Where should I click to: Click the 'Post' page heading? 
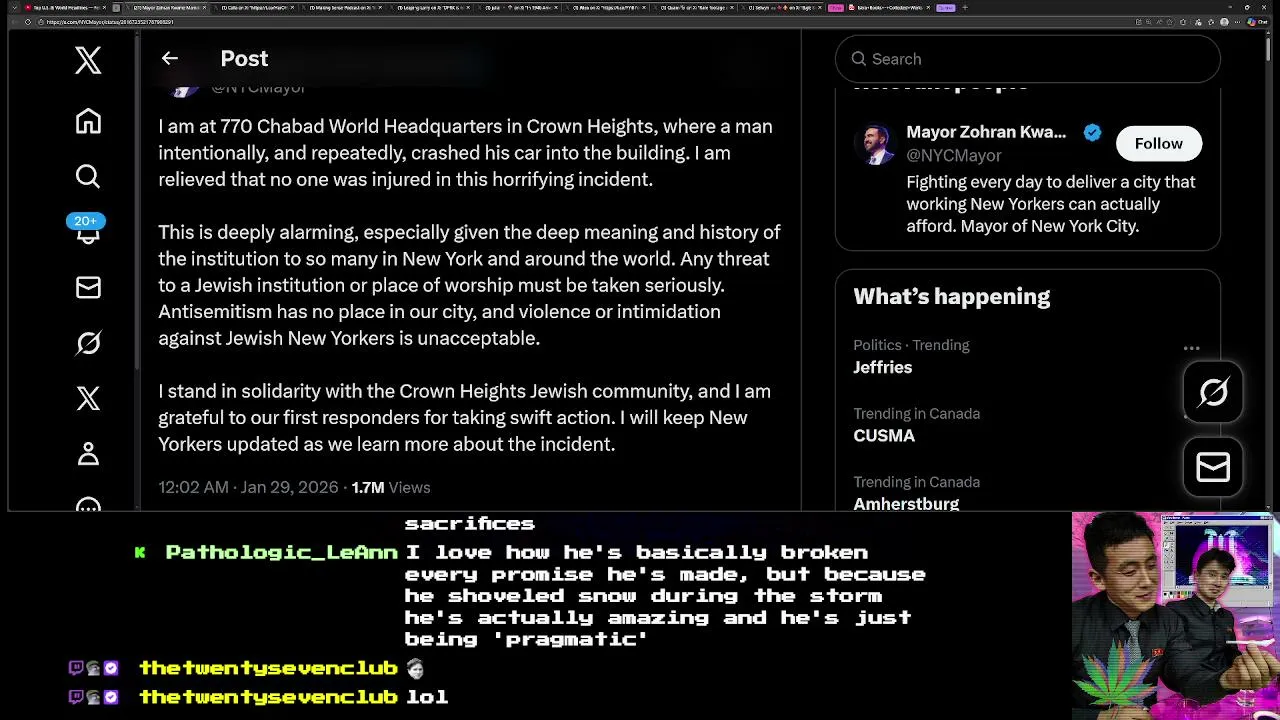point(244,59)
